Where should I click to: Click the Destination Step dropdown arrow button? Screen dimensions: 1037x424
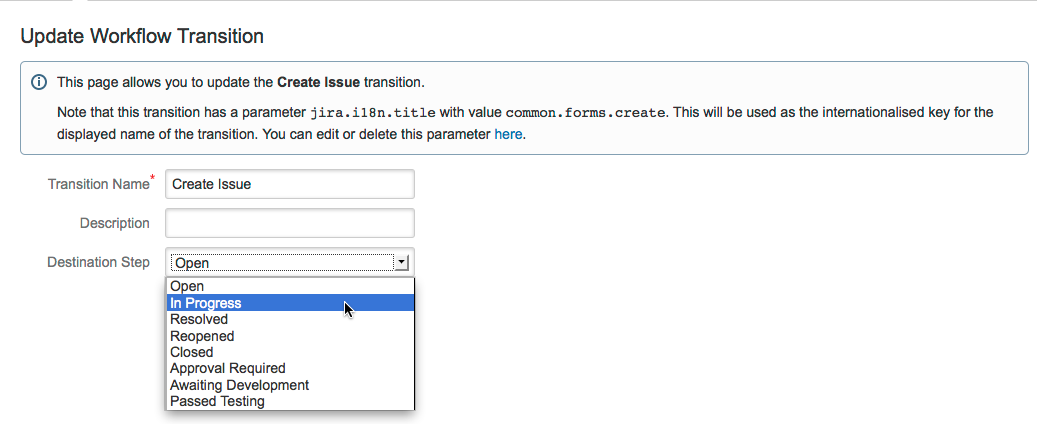pos(401,263)
